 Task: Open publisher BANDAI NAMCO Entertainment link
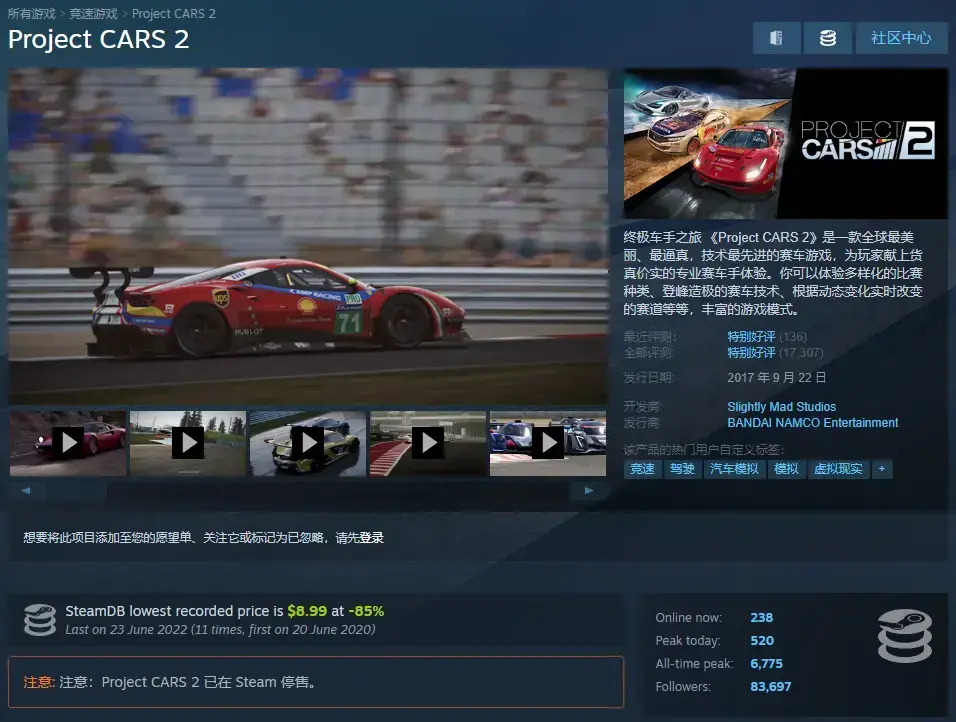point(812,423)
